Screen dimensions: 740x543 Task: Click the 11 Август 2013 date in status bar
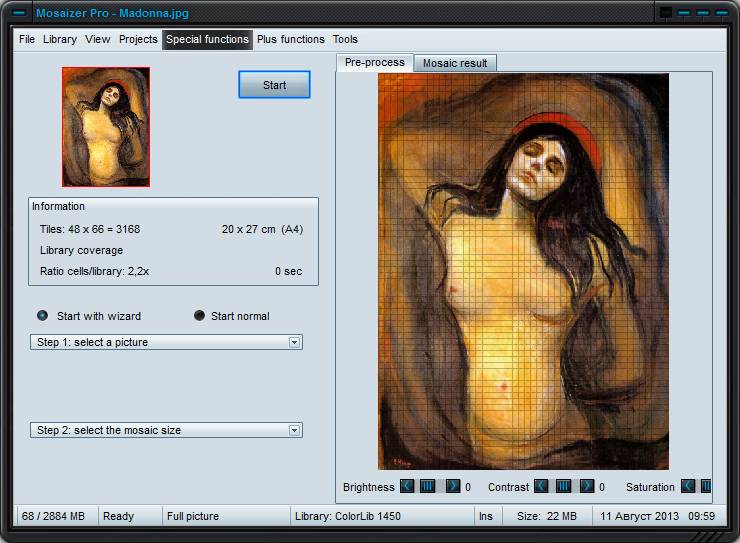[x=639, y=516]
